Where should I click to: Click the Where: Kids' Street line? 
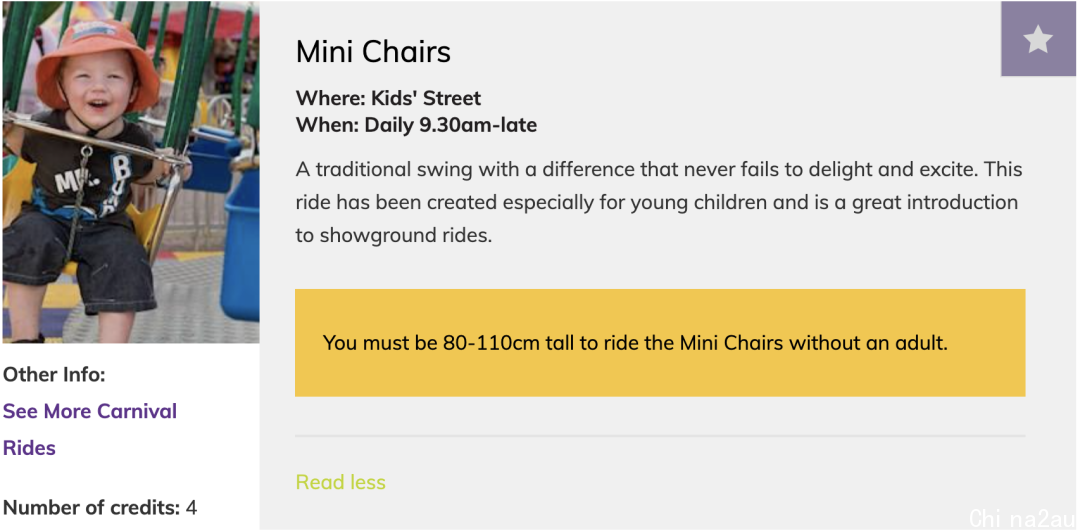pyautogui.click(x=388, y=98)
